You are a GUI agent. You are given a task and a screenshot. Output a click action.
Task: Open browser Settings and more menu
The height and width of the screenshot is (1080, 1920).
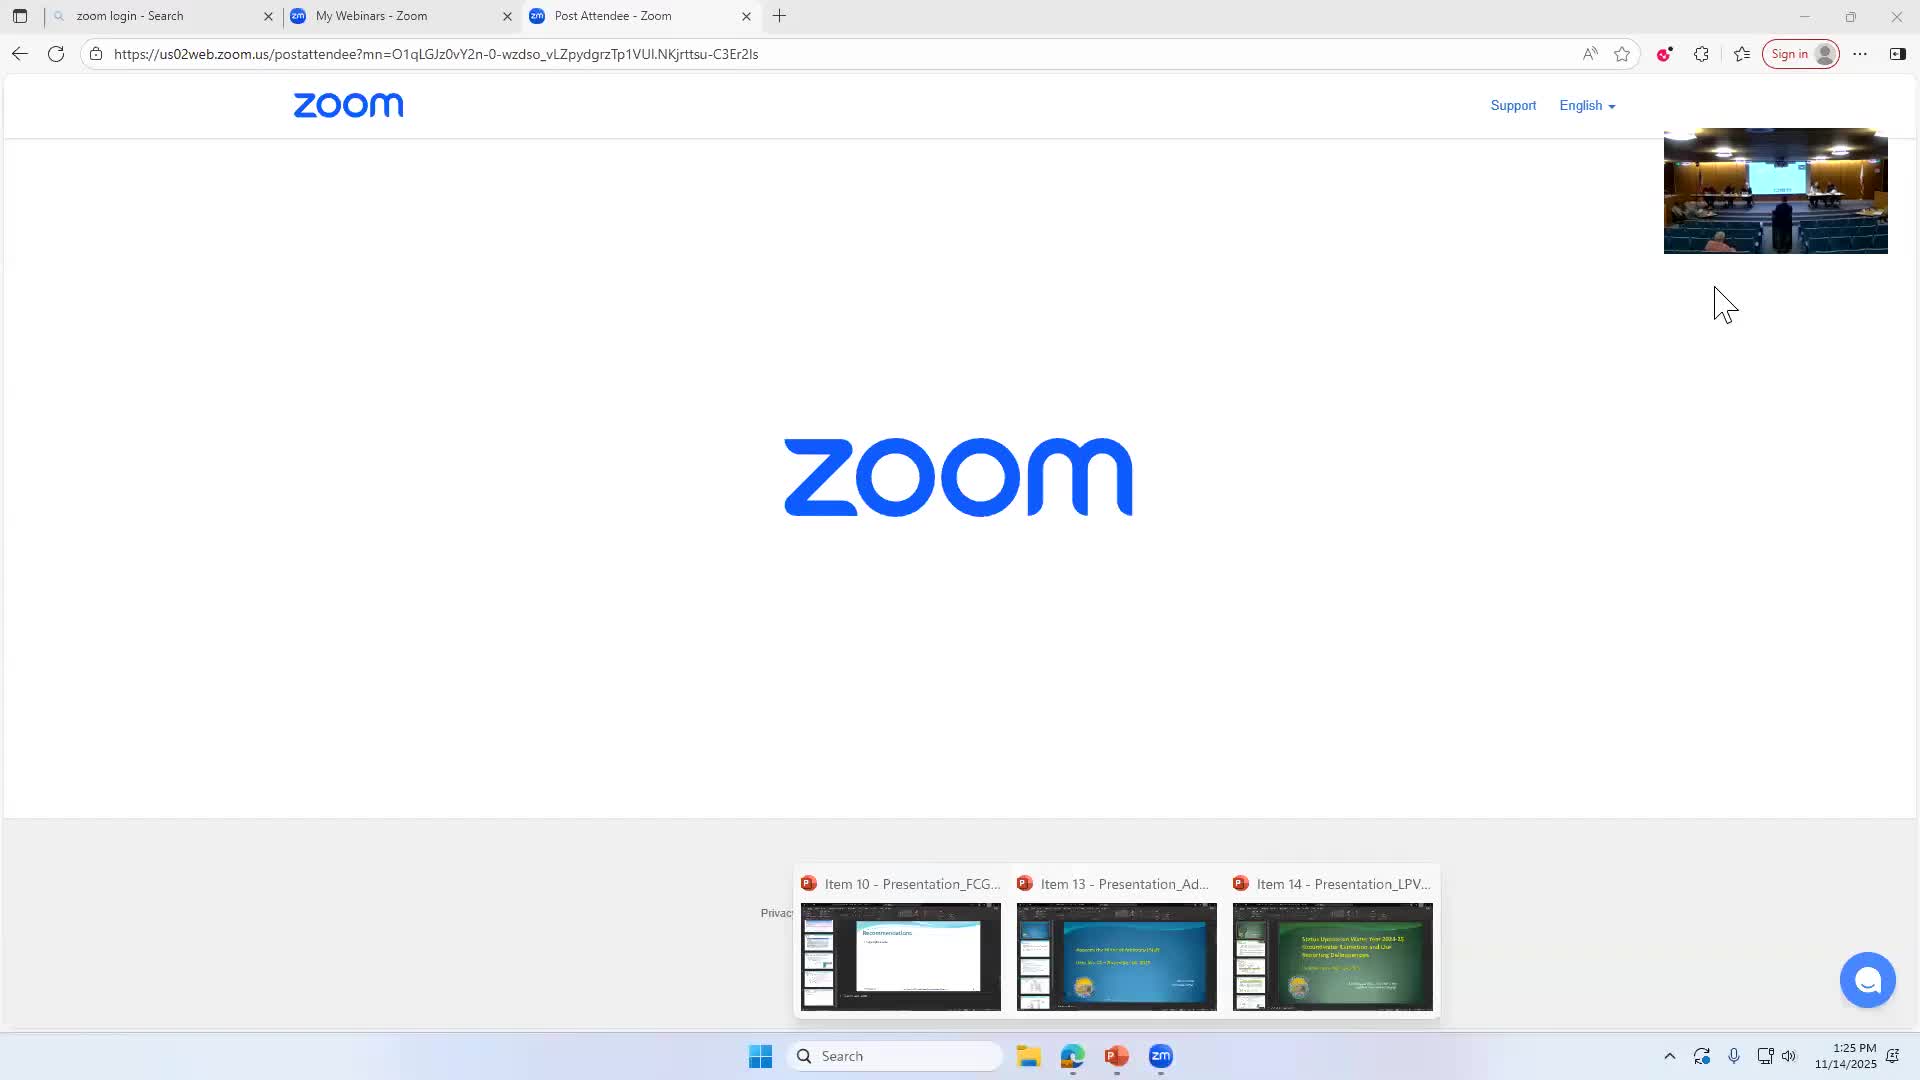tap(1860, 54)
